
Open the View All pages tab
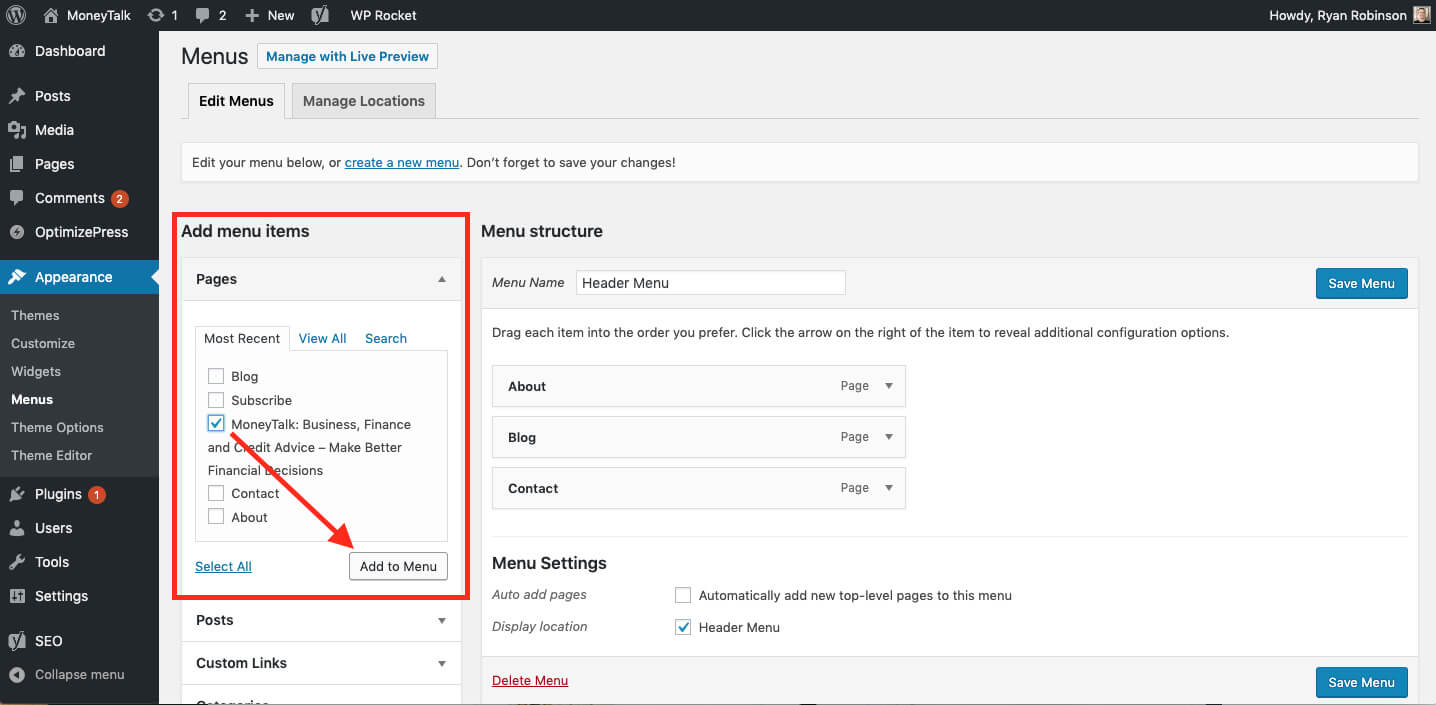tap(322, 338)
